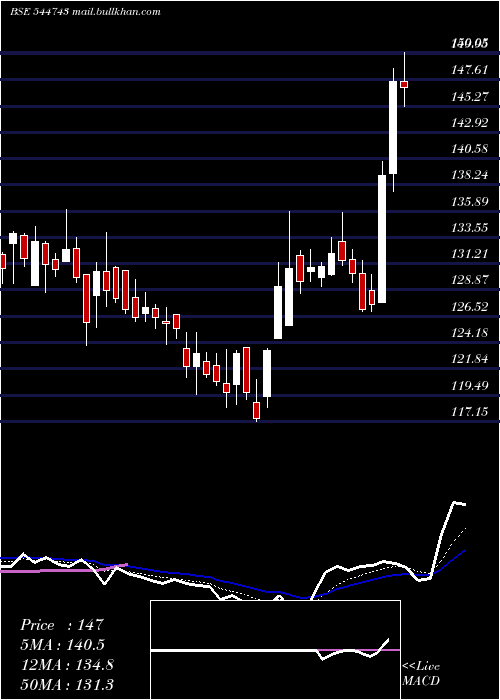
Task: Click the 145.27 price axis label
Action: 470,96
